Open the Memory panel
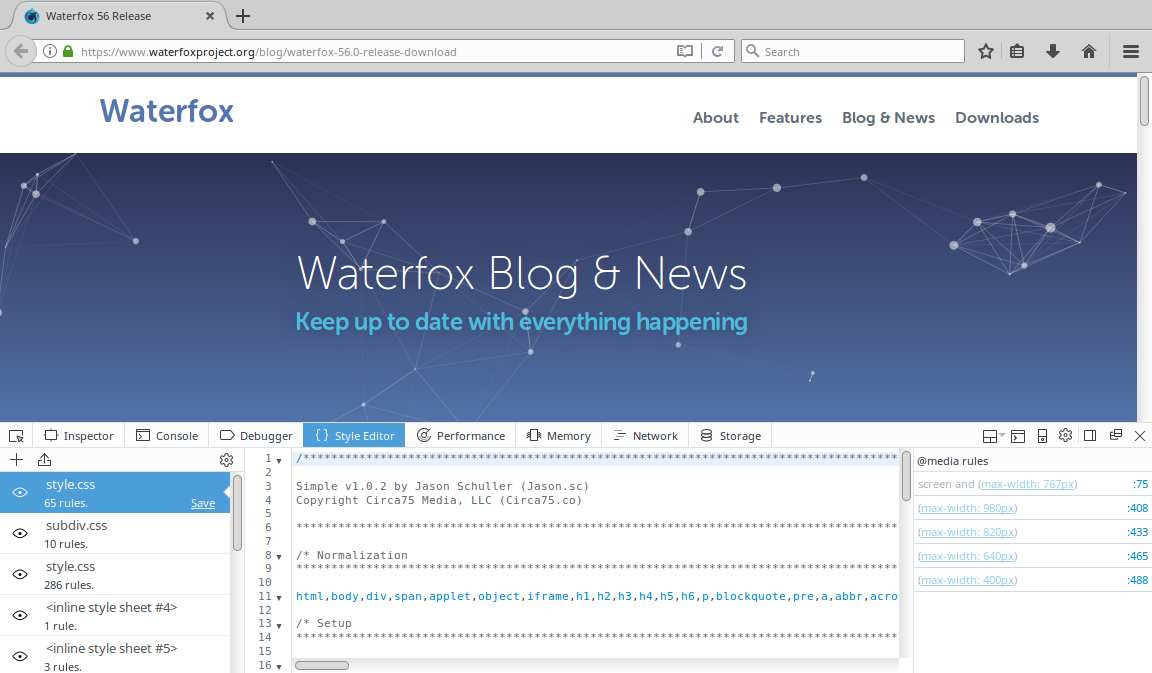Screen dimensions: 1152x673 pos(558,435)
